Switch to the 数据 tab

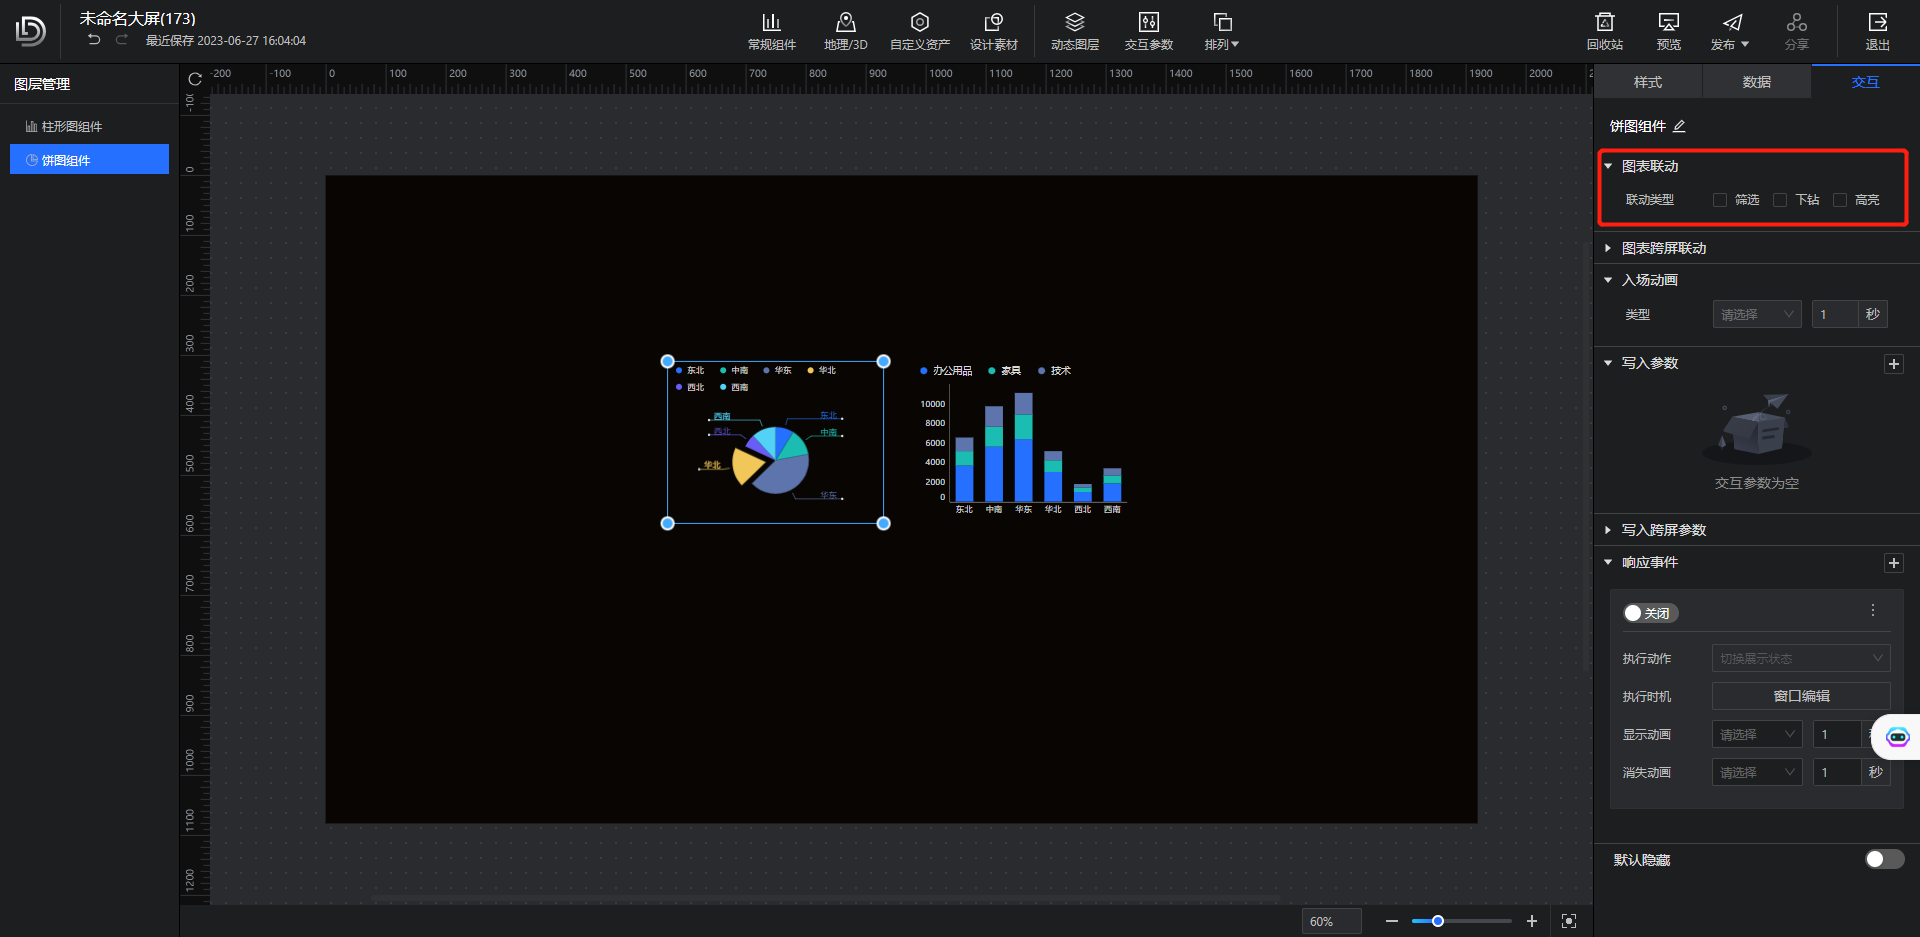pyautogui.click(x=1756, y=82)
